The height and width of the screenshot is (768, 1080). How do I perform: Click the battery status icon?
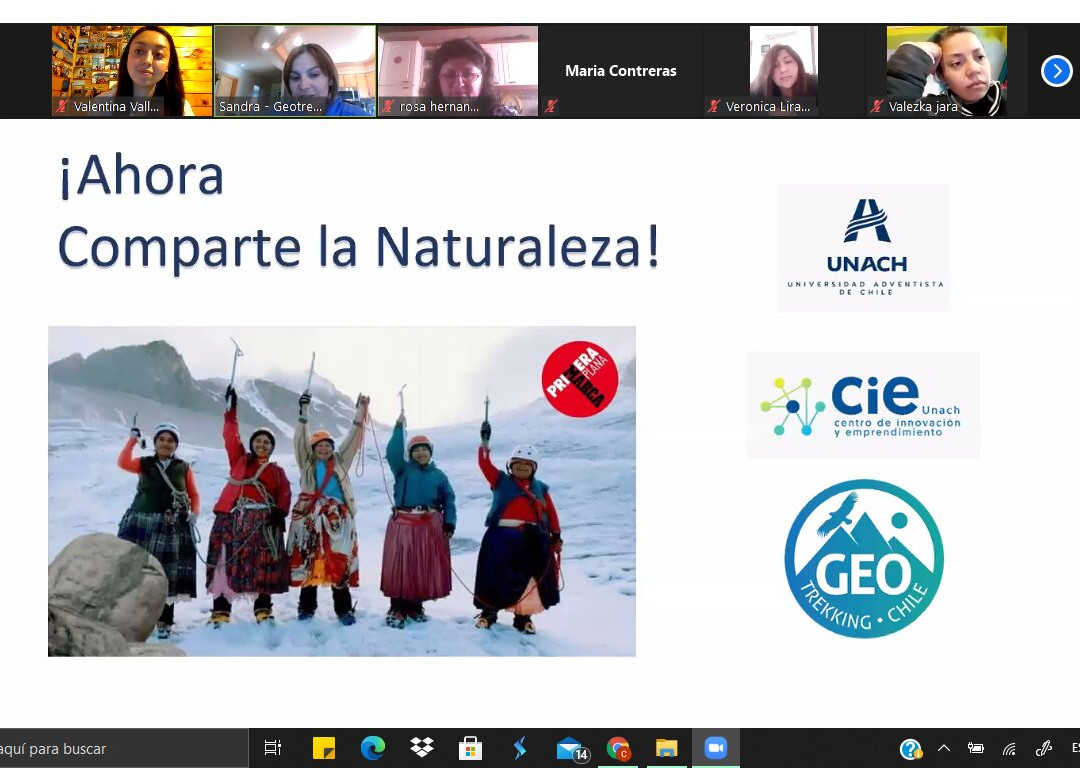point(976,749)
